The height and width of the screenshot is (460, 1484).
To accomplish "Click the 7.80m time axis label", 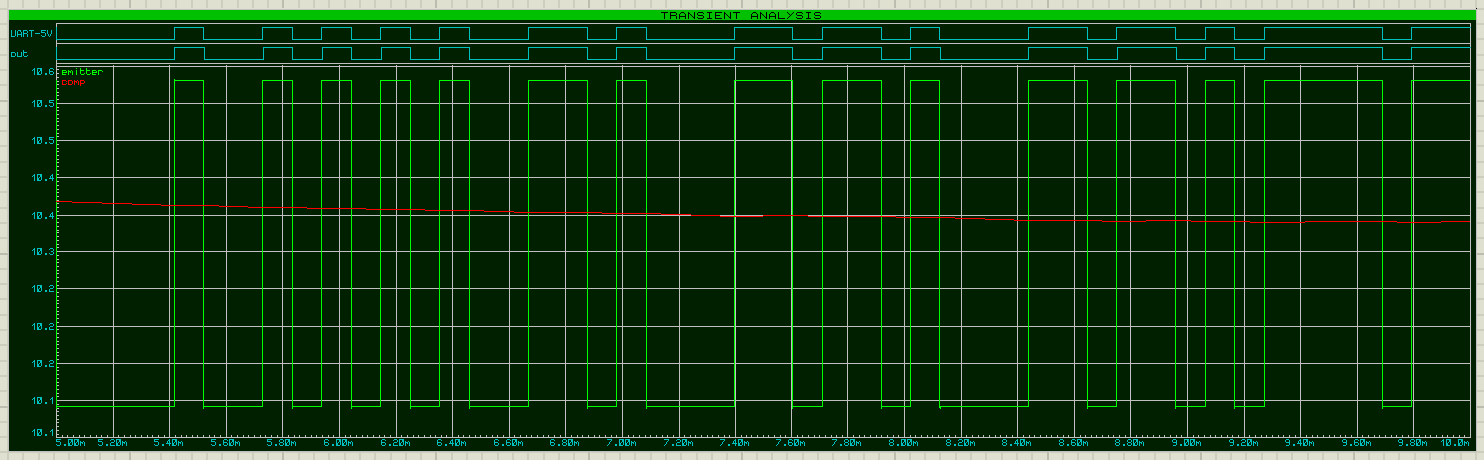I will pos(848,442).
